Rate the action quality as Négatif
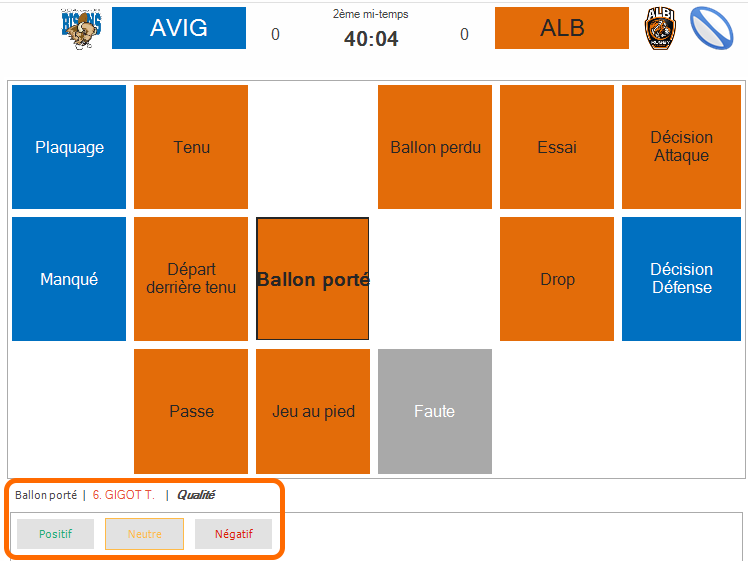The height and width of the screenshot is (561, 748). point(233,534)
